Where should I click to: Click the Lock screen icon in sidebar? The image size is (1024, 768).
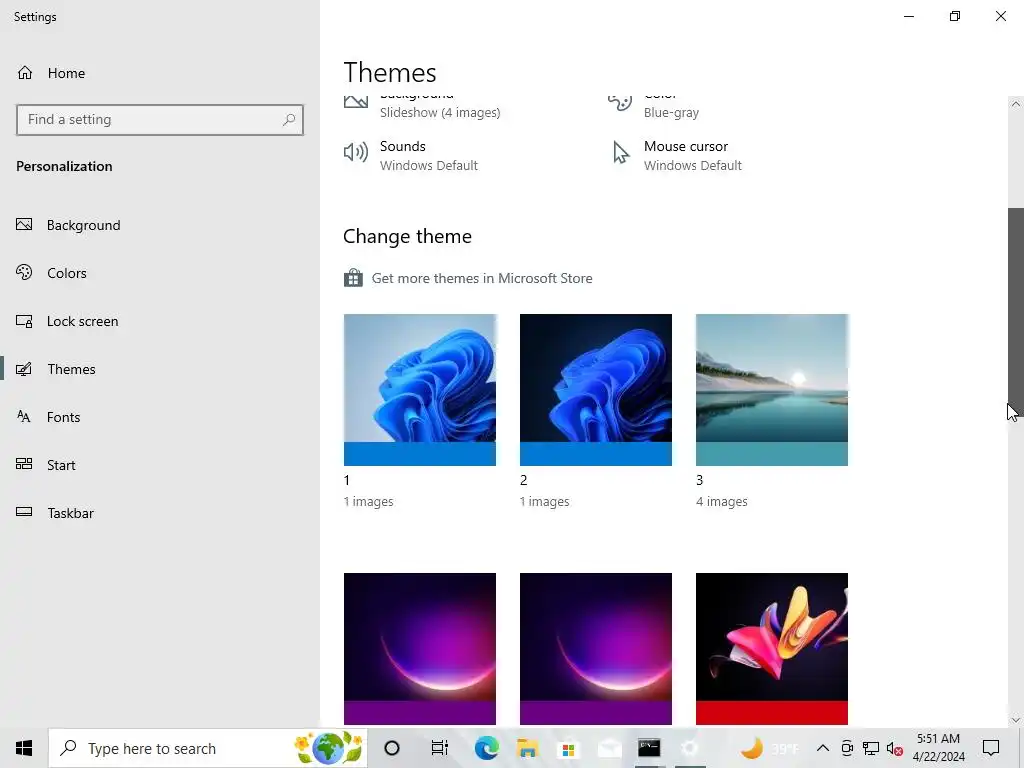pyautogui.click(x=24, y=321)
